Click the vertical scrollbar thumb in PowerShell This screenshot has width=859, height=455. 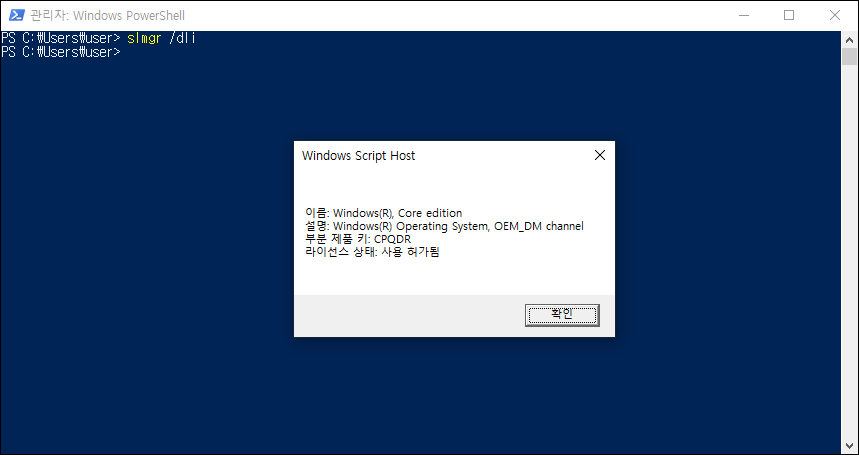[x=850, y=56]
